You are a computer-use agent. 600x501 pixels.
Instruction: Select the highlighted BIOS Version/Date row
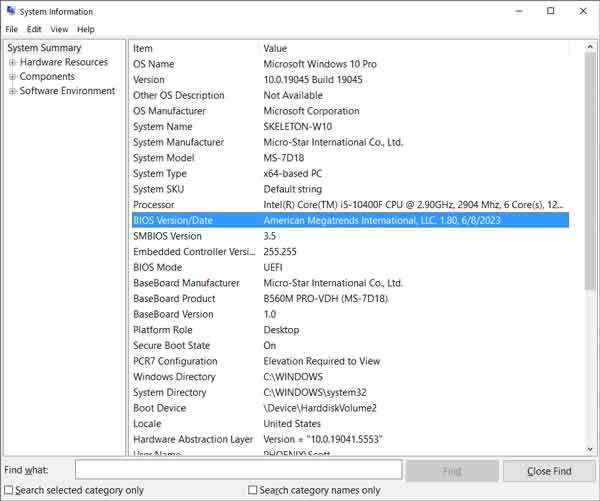coord(350,220)
